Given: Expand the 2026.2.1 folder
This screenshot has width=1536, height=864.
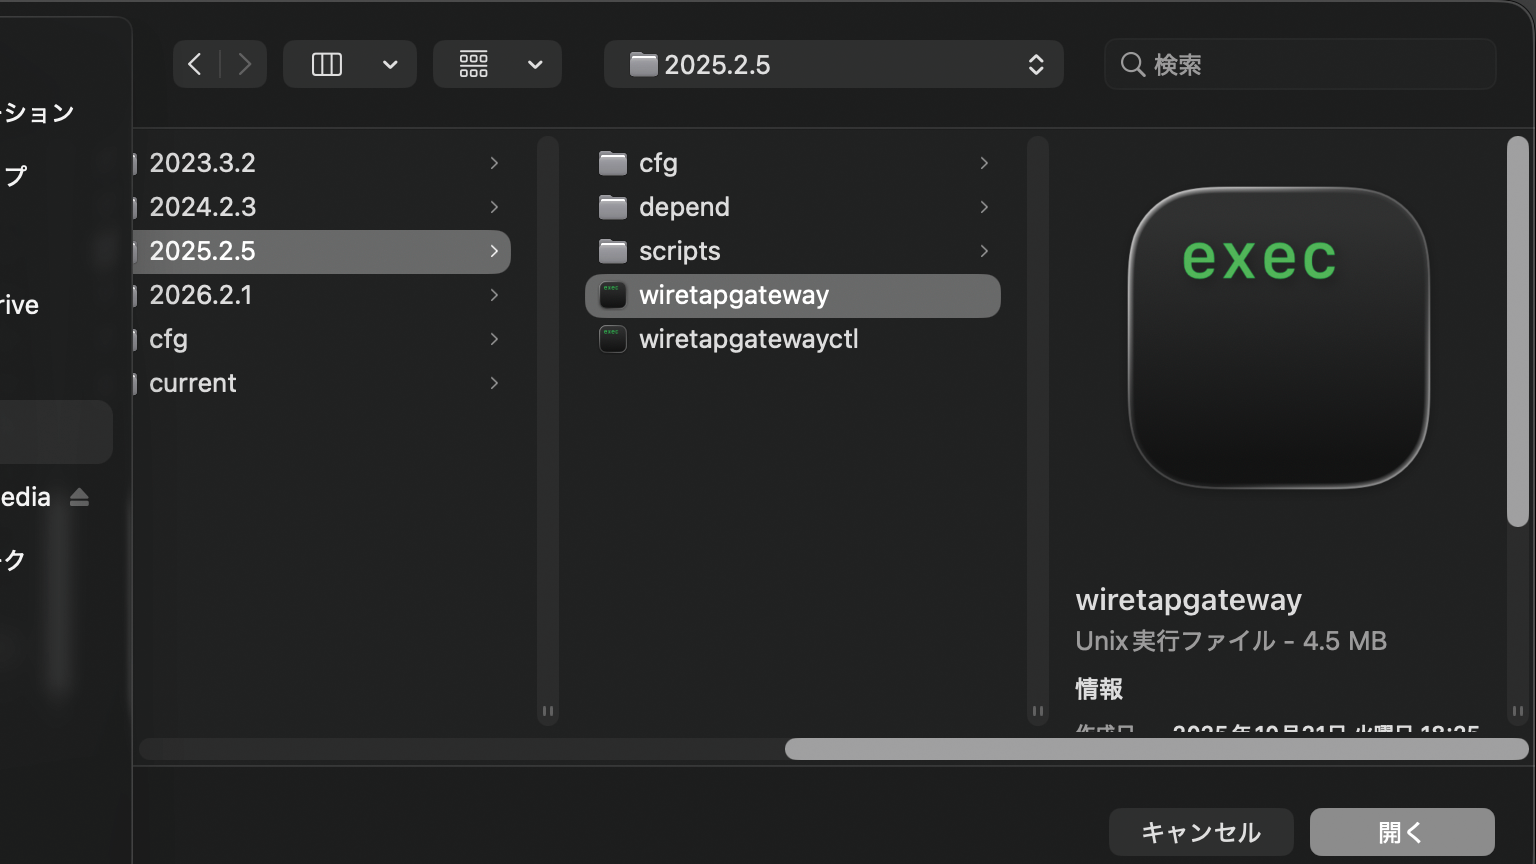Looking at the screenshot, I should 494,295.
